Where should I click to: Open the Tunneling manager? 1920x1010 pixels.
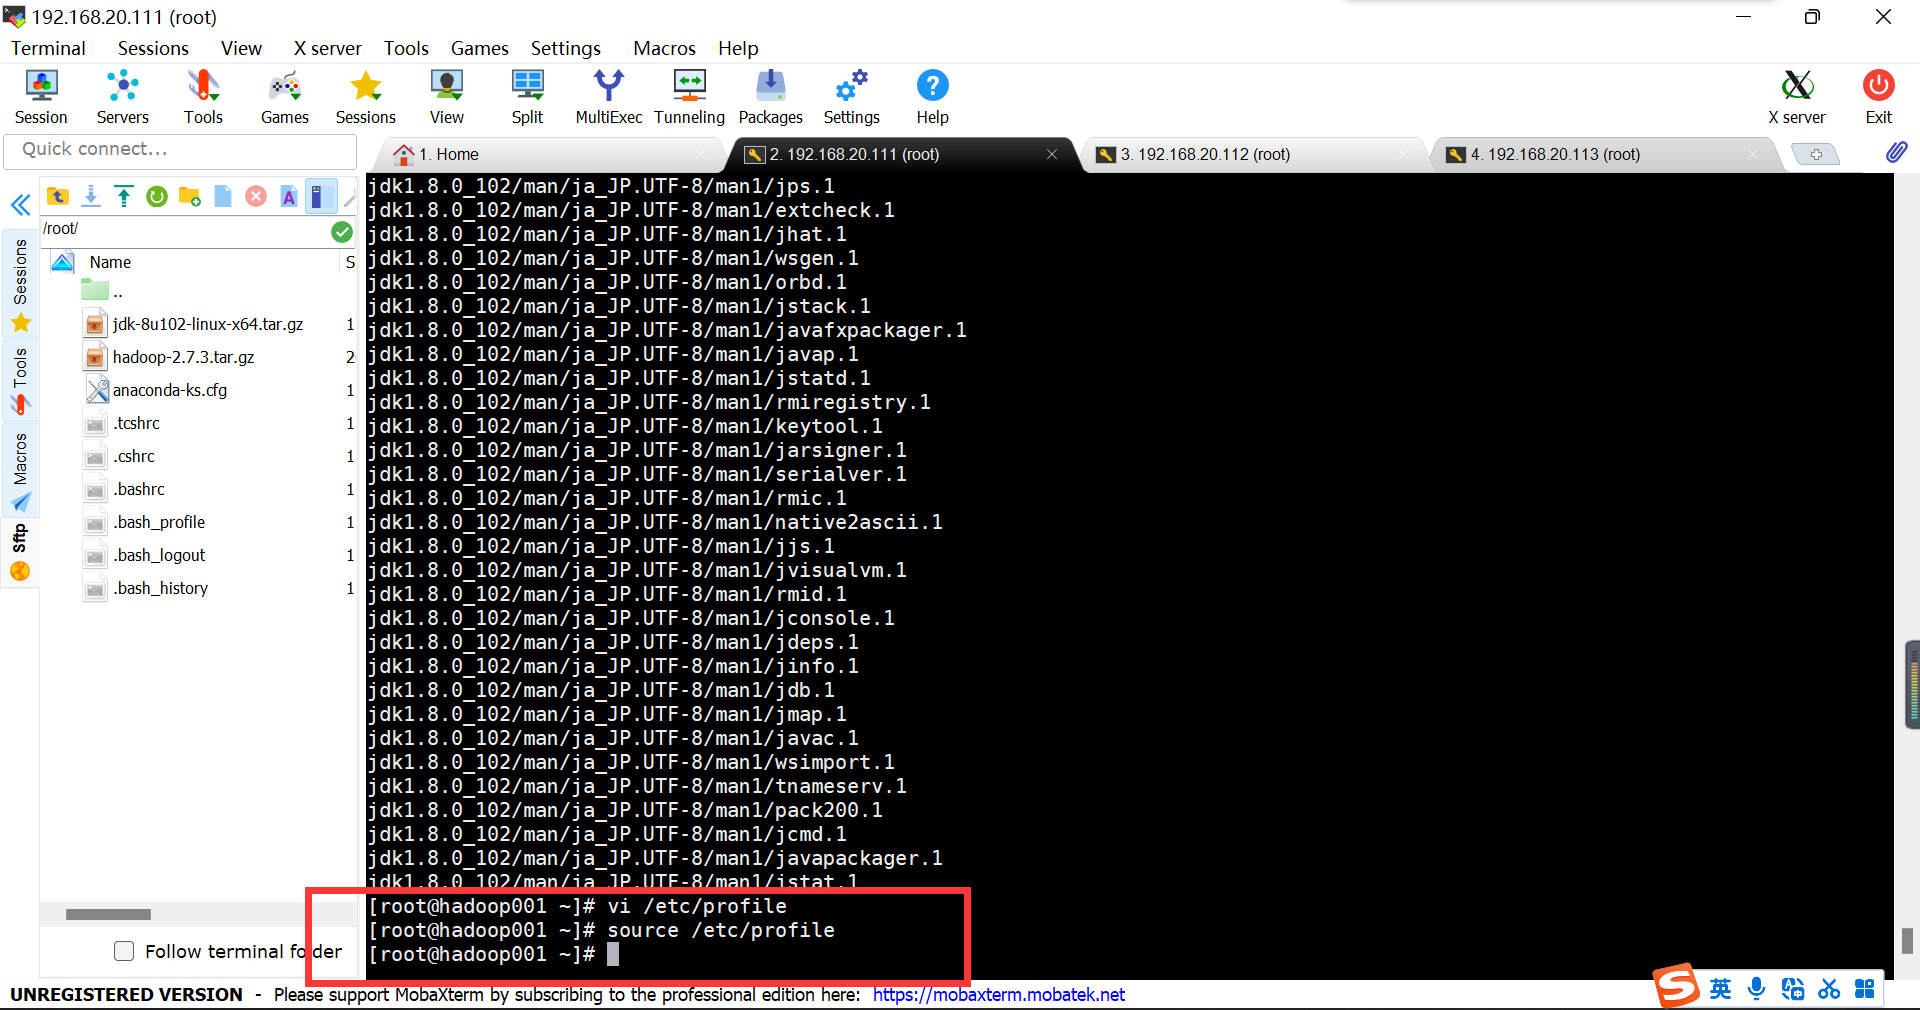tap(690, 97)
